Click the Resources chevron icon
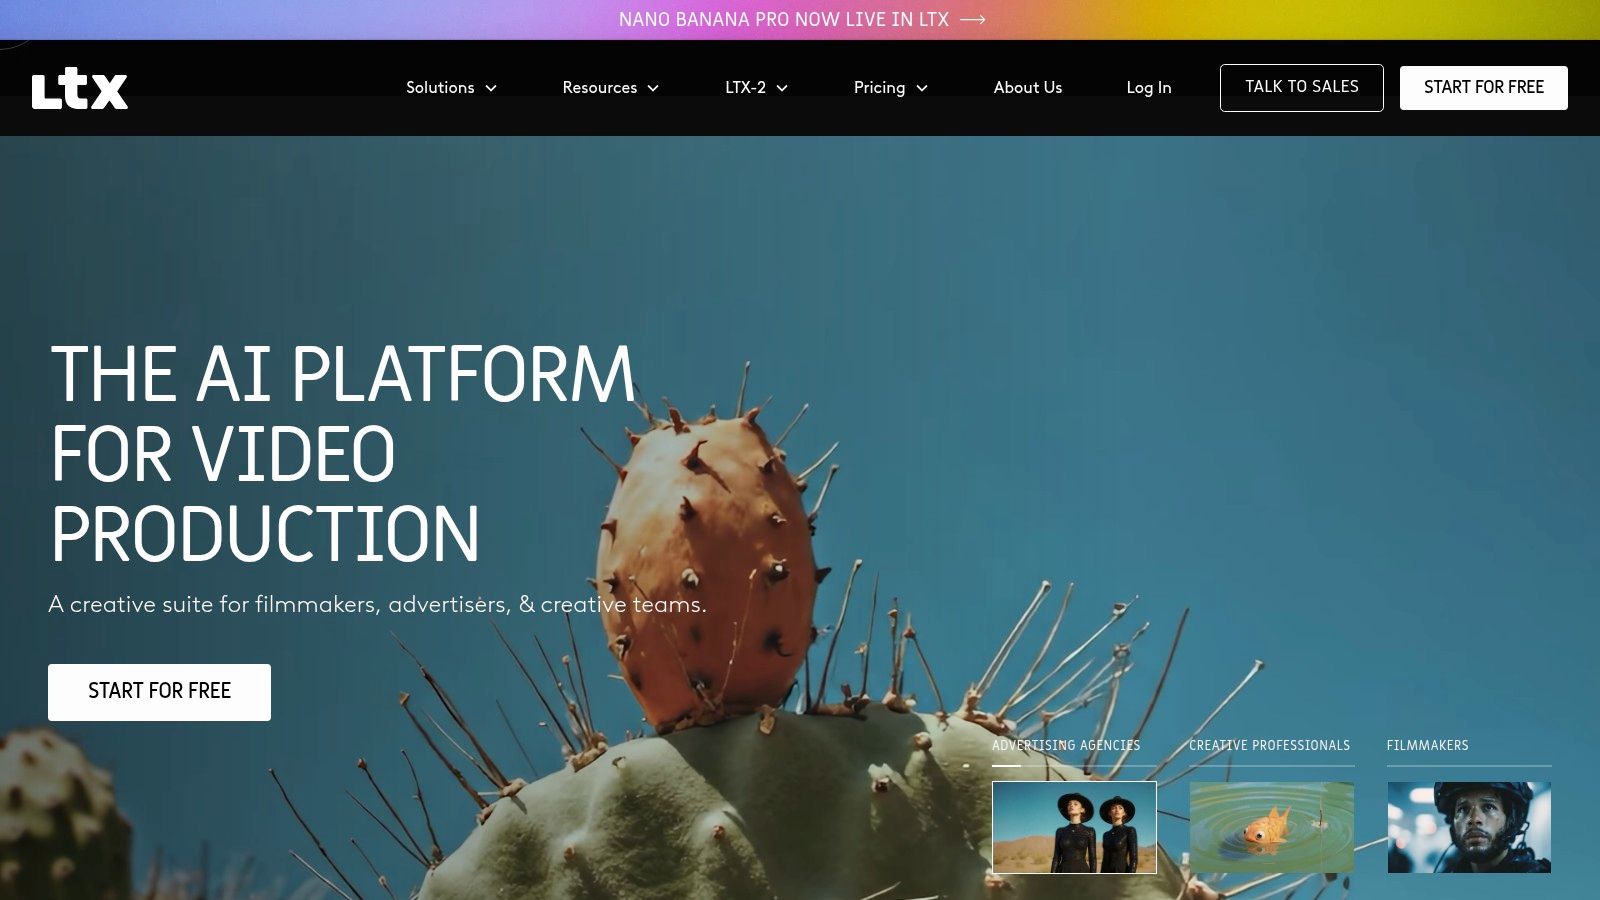Image resolution: width=1600 pixels, height=900 pixels. point(653,88)
